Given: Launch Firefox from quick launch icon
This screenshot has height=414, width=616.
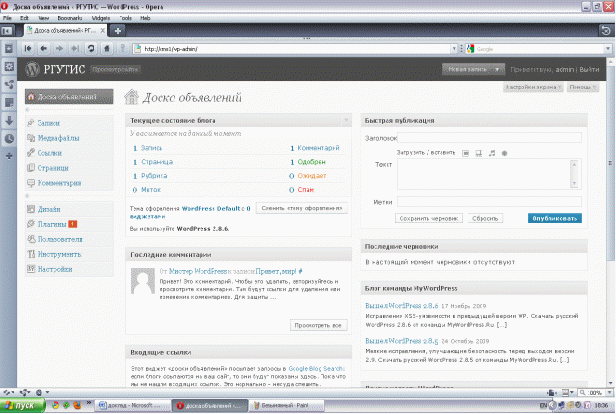Looking at the screenshot, I should 77,405.
